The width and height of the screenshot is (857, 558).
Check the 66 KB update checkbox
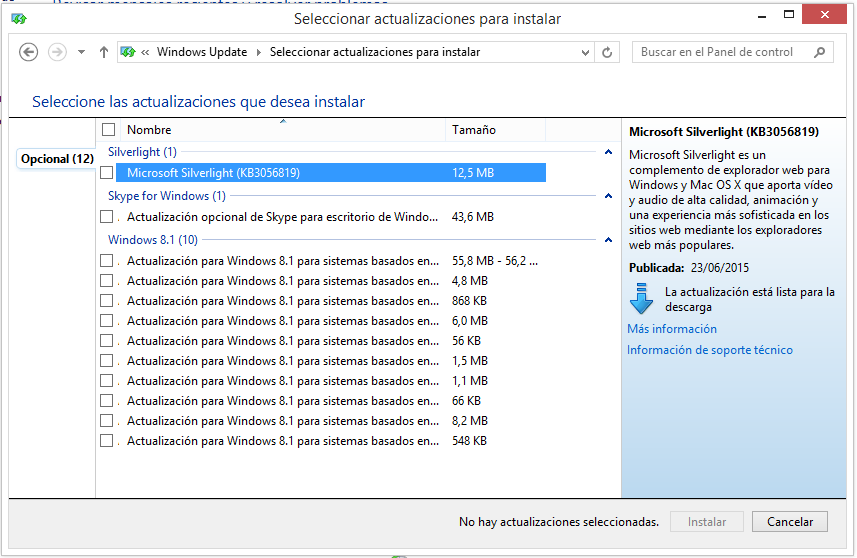point(107,401)
